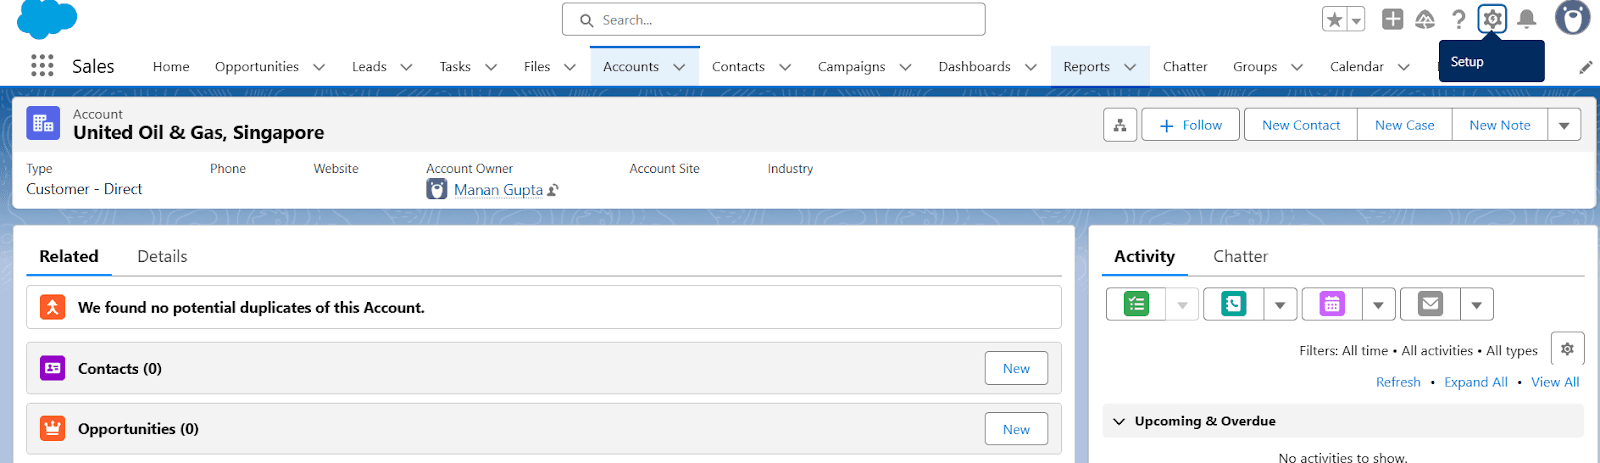Open the Leads navigation tab
The image size is (1600, 463).
pos(369,67)
